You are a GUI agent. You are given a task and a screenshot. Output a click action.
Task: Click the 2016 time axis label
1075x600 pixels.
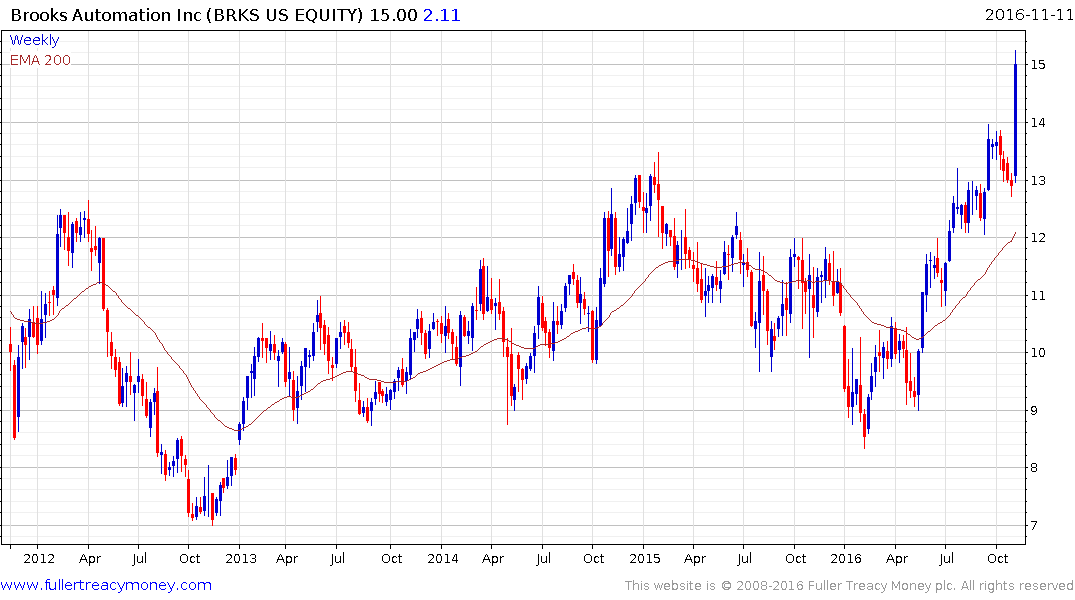tap(846, 558)
